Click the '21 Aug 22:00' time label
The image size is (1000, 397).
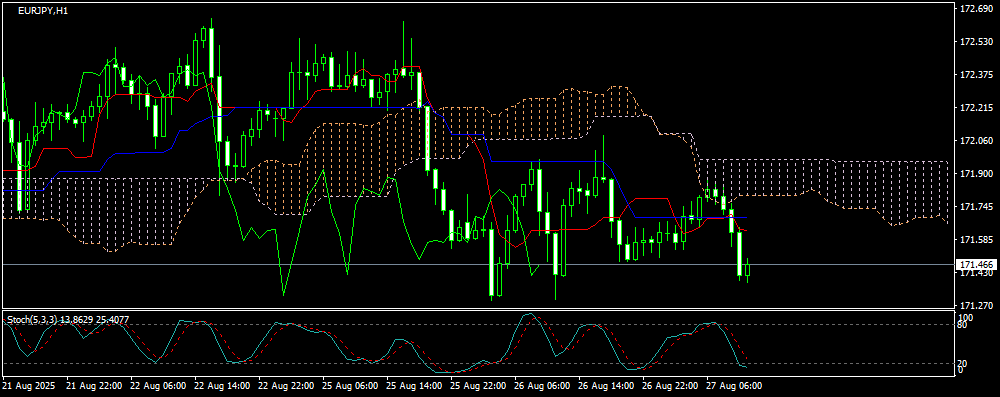94,386
